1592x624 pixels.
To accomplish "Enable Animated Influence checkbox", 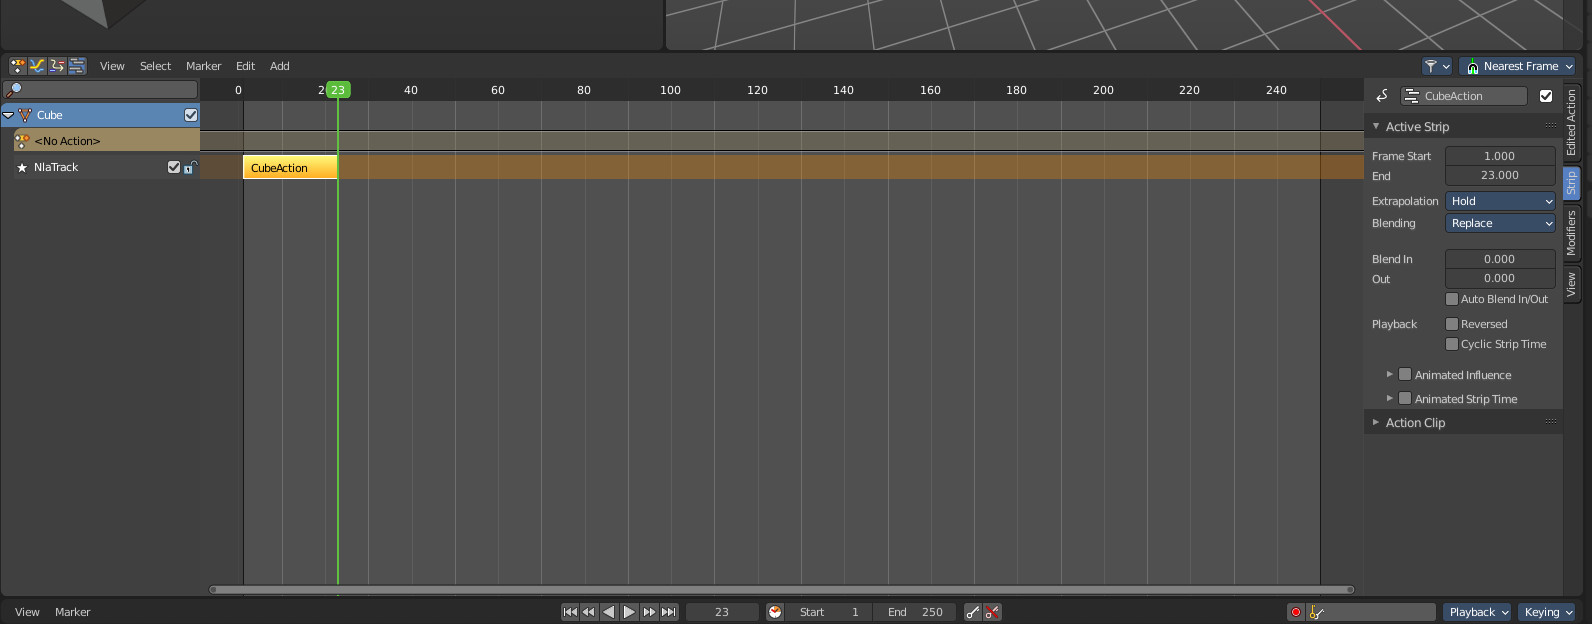I will [x=1405, y=374].
